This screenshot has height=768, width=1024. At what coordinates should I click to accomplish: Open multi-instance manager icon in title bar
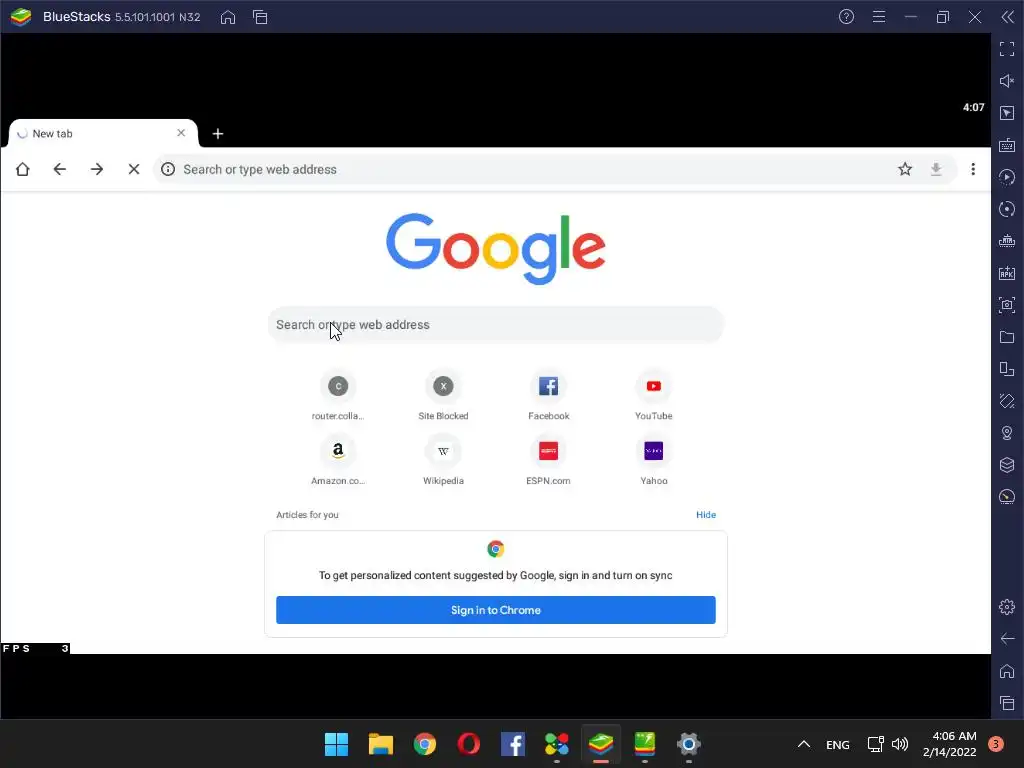coord(260,17)
